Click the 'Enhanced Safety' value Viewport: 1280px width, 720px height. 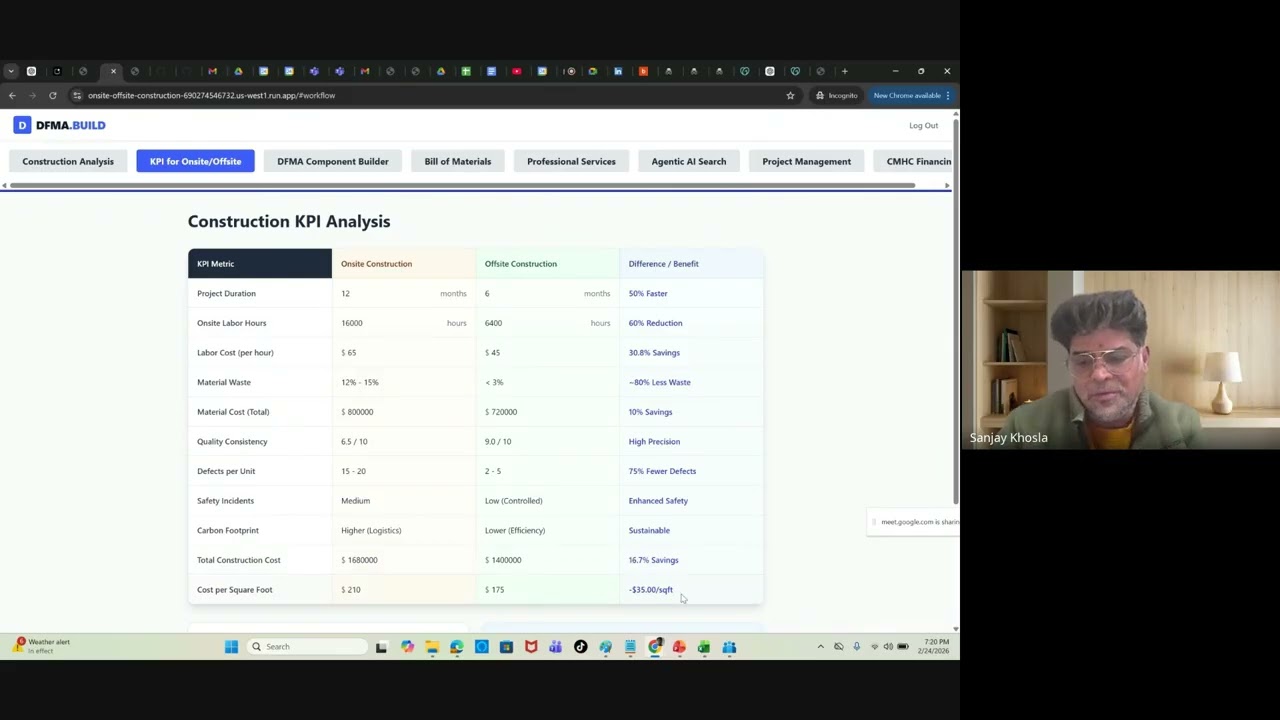[658, 500]
